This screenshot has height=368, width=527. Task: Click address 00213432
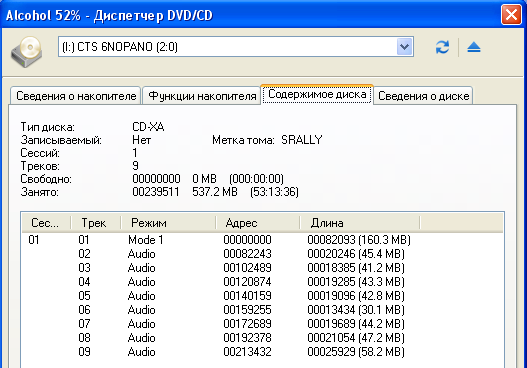tap(247, 352)
